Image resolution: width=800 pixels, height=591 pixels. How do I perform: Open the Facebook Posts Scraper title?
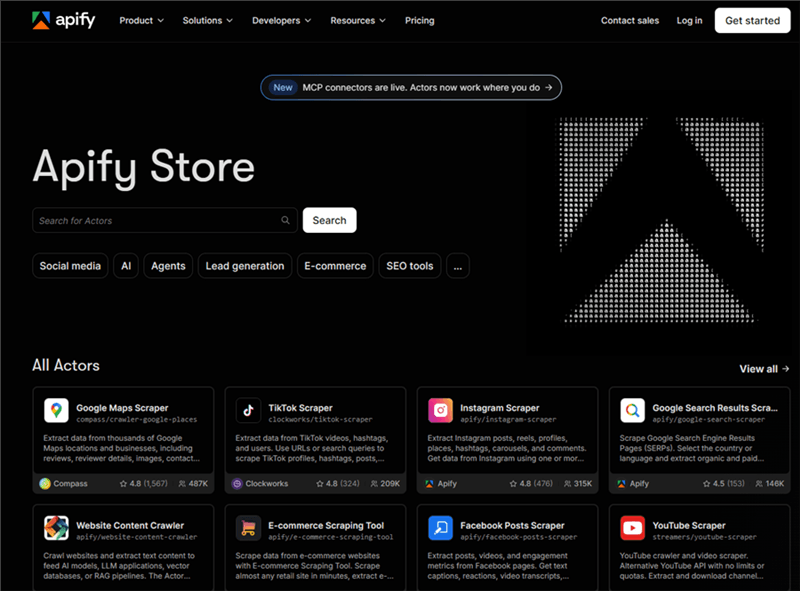(x=512, y=525)
